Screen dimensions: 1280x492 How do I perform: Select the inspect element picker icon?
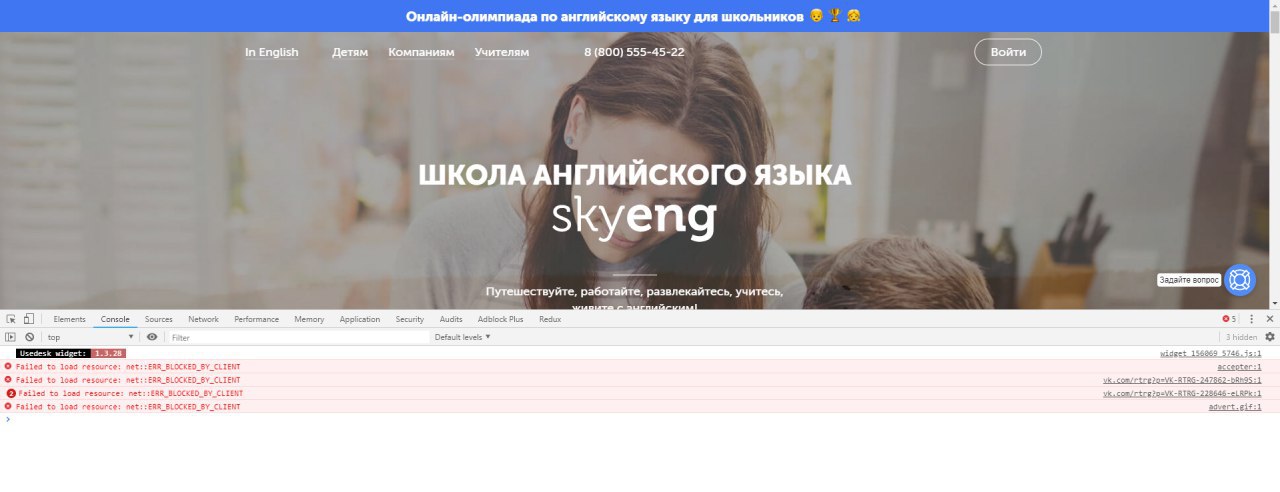[11, 319]
